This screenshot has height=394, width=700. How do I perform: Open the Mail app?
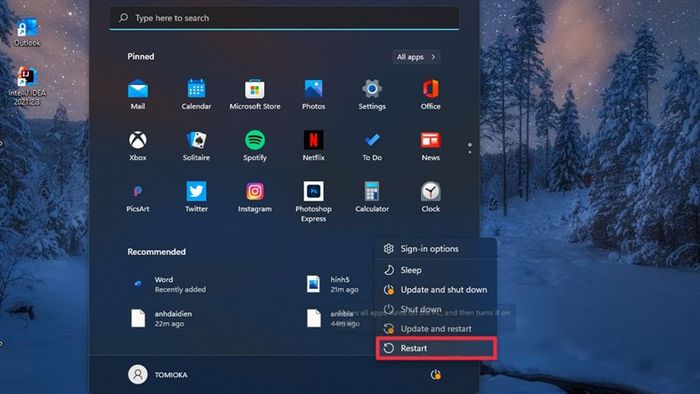pos(138,94)
